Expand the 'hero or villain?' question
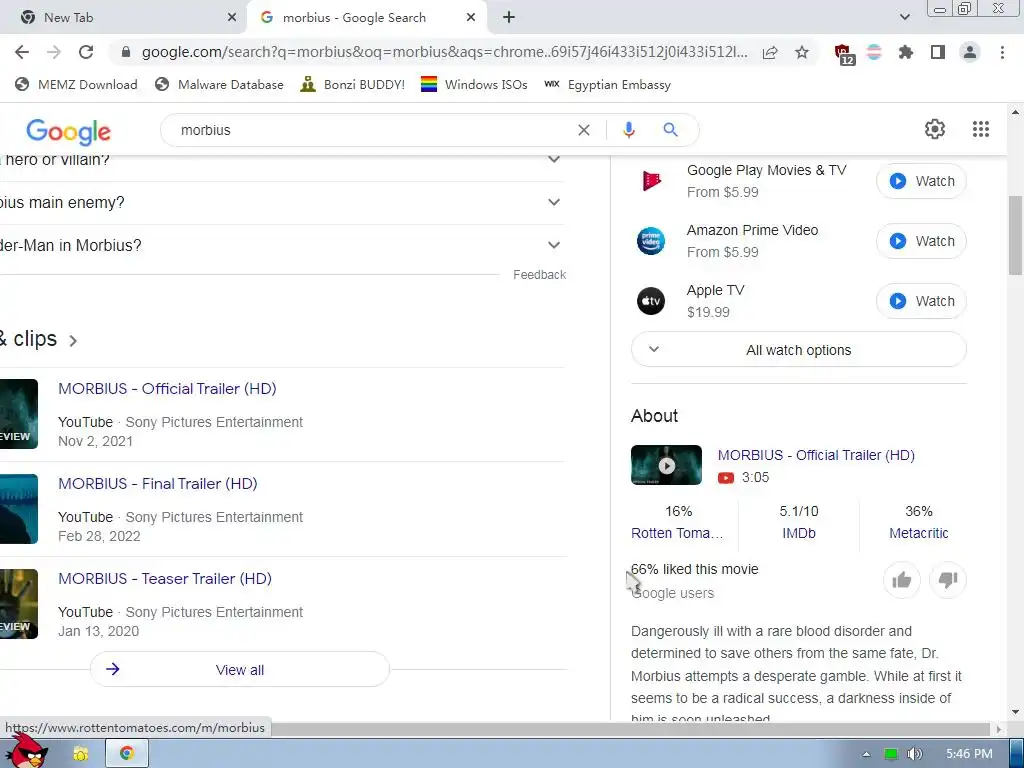1024x768 pixels. 554,159
